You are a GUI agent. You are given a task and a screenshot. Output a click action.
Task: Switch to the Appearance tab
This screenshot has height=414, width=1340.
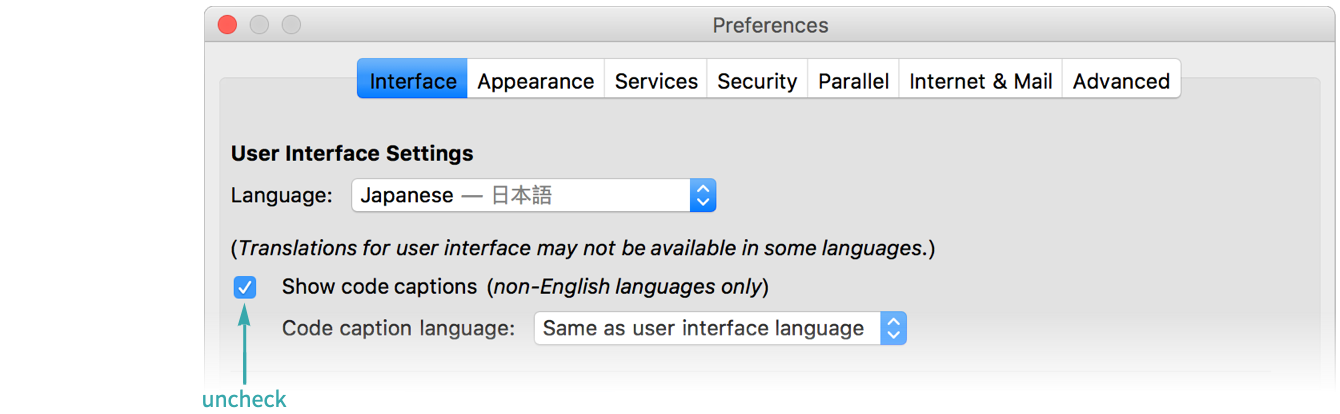coord(535,81)
